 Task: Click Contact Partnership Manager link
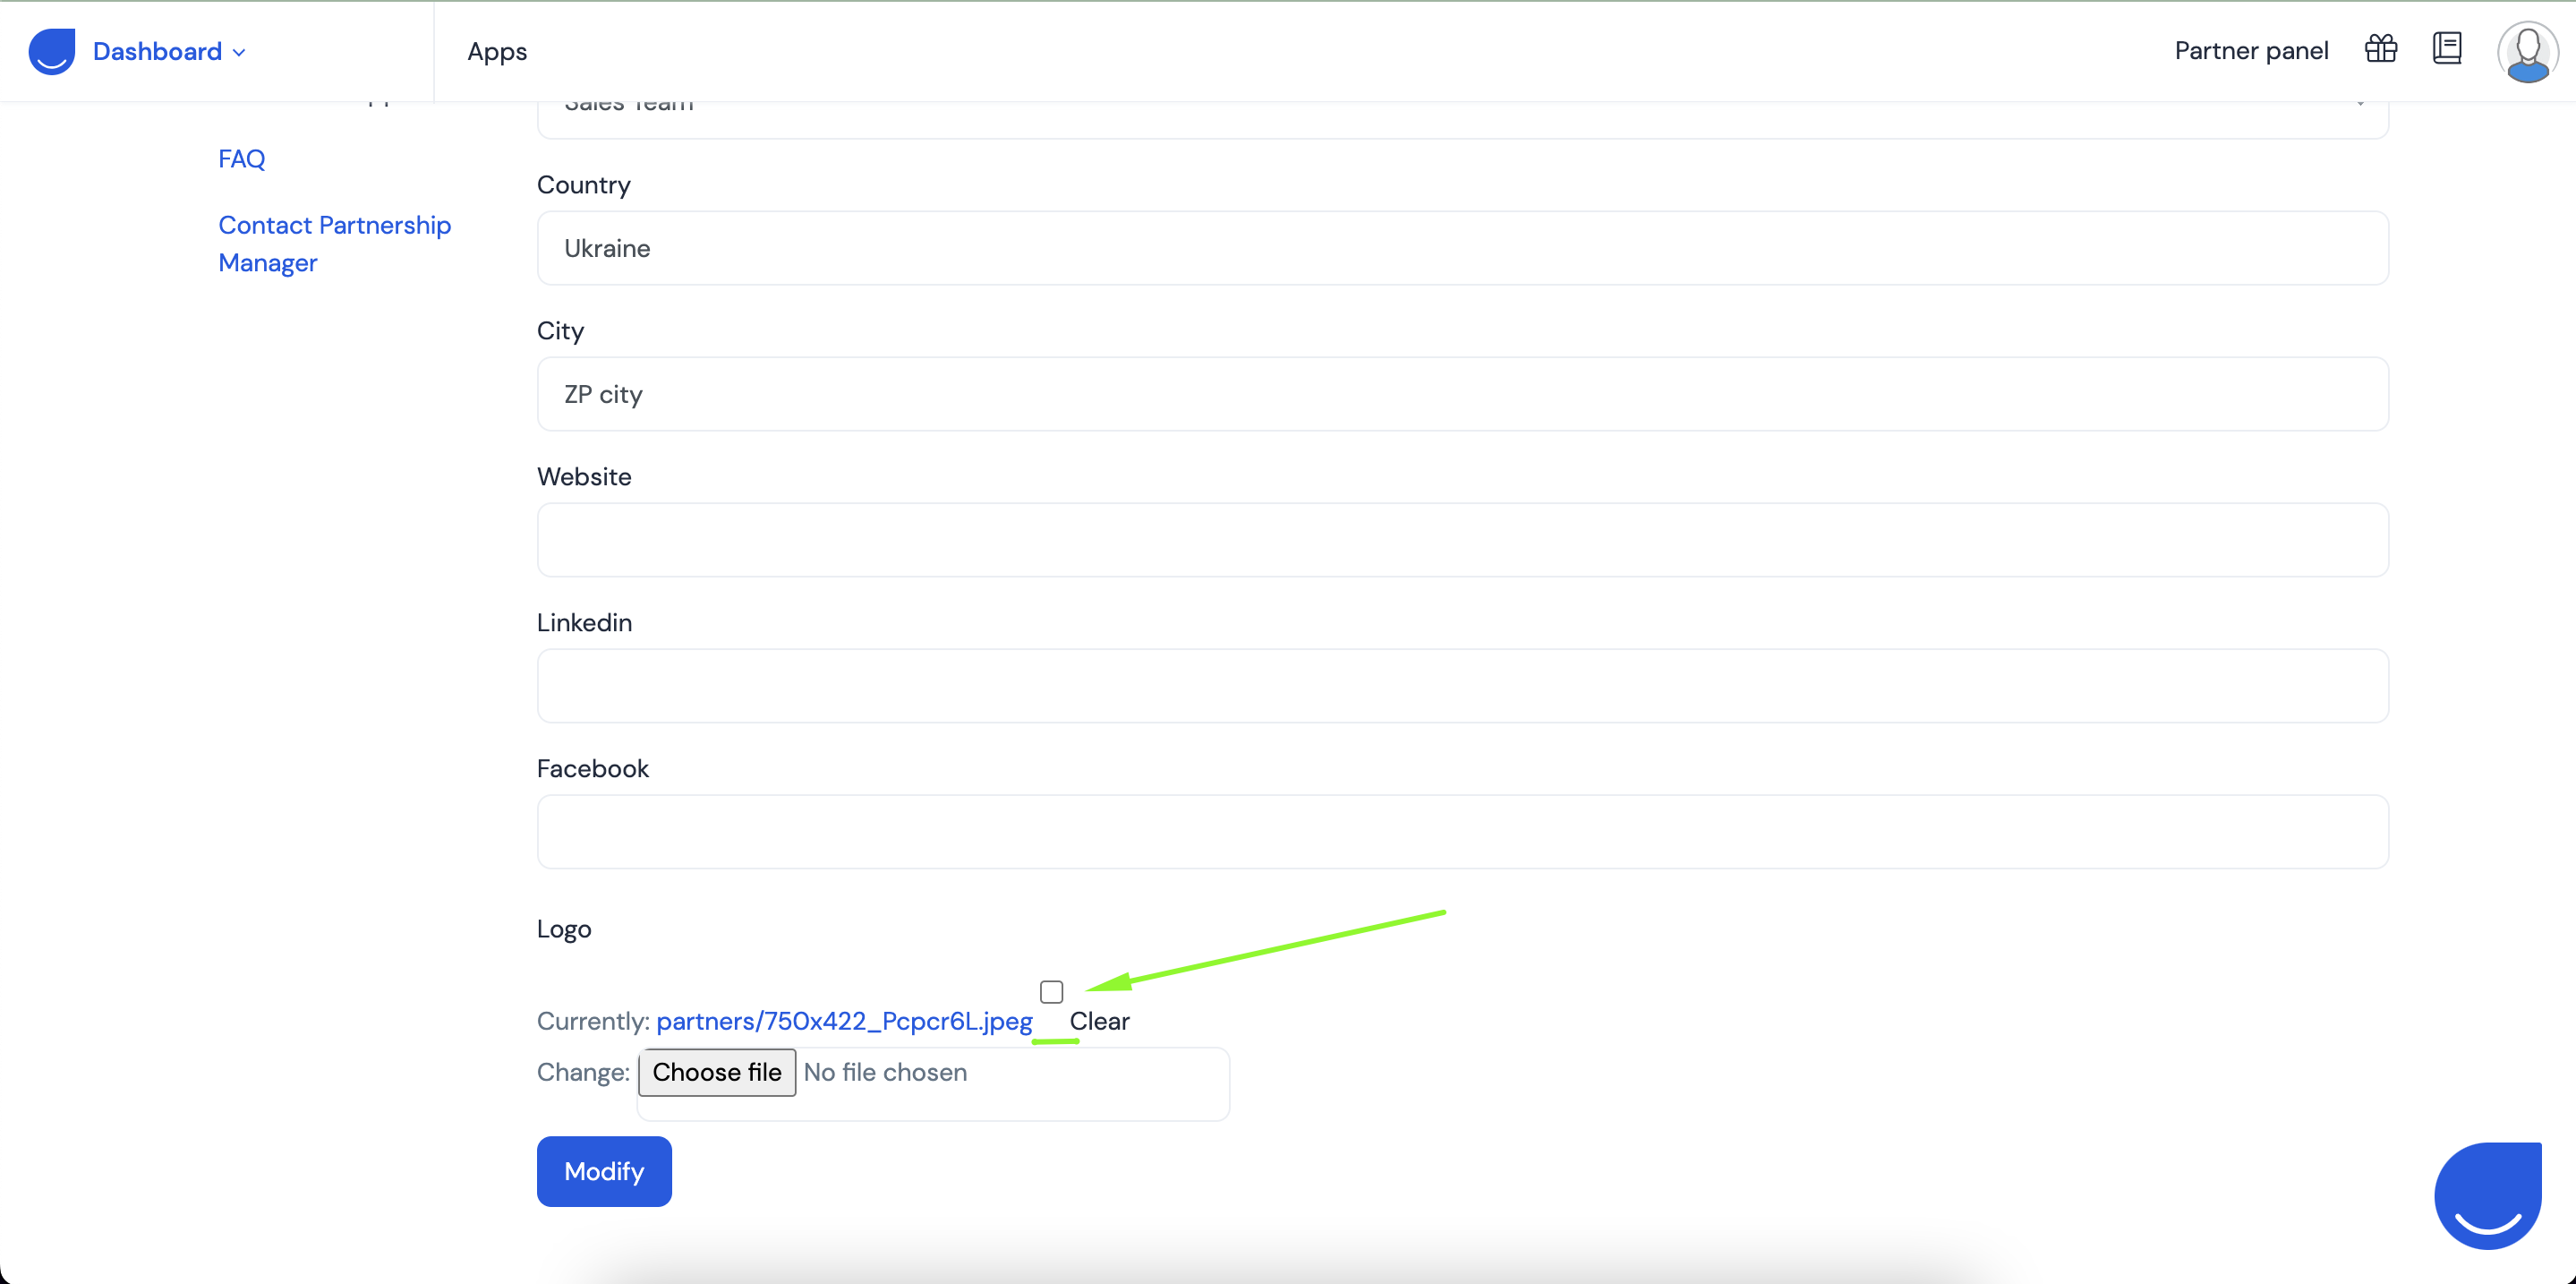click(x=335, y=244)
